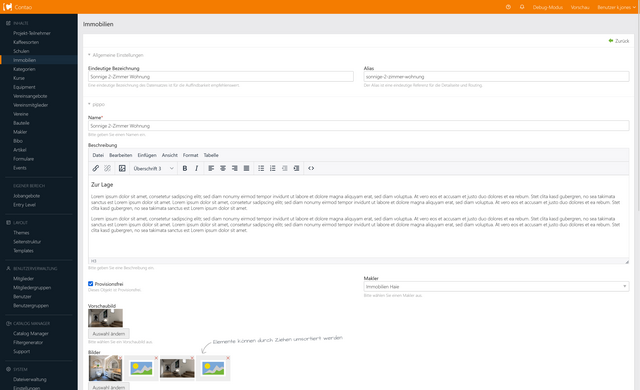Click the Vorschaubild thumbnail image
This screenshot has height=390, width=640.
[105, 318]
